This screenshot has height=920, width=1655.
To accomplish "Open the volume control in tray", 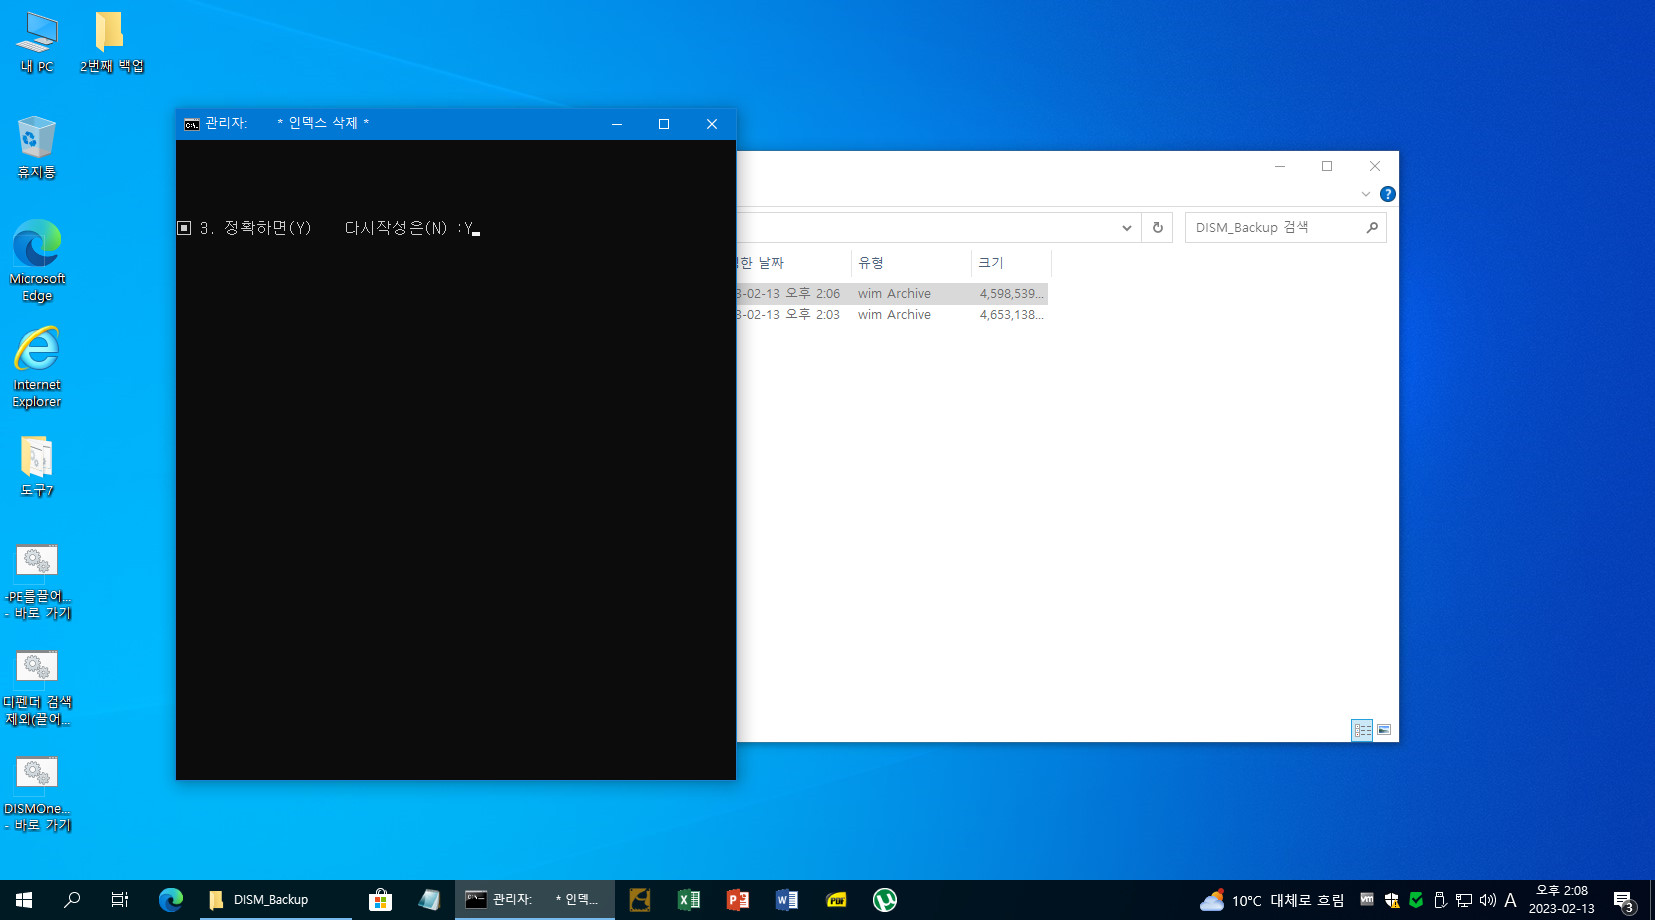I will point(1488,900).
